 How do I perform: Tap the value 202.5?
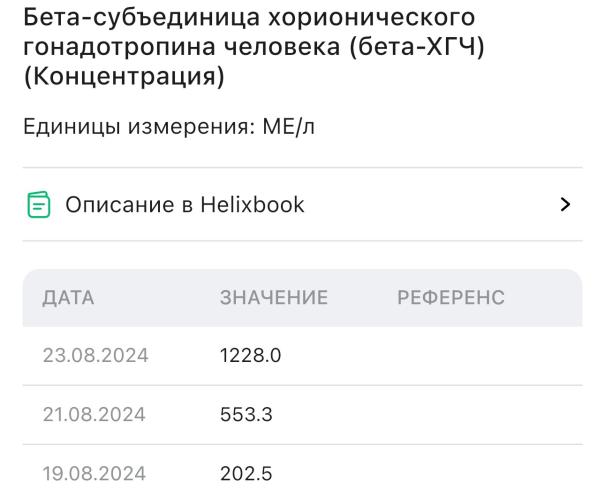coord(246,474)
